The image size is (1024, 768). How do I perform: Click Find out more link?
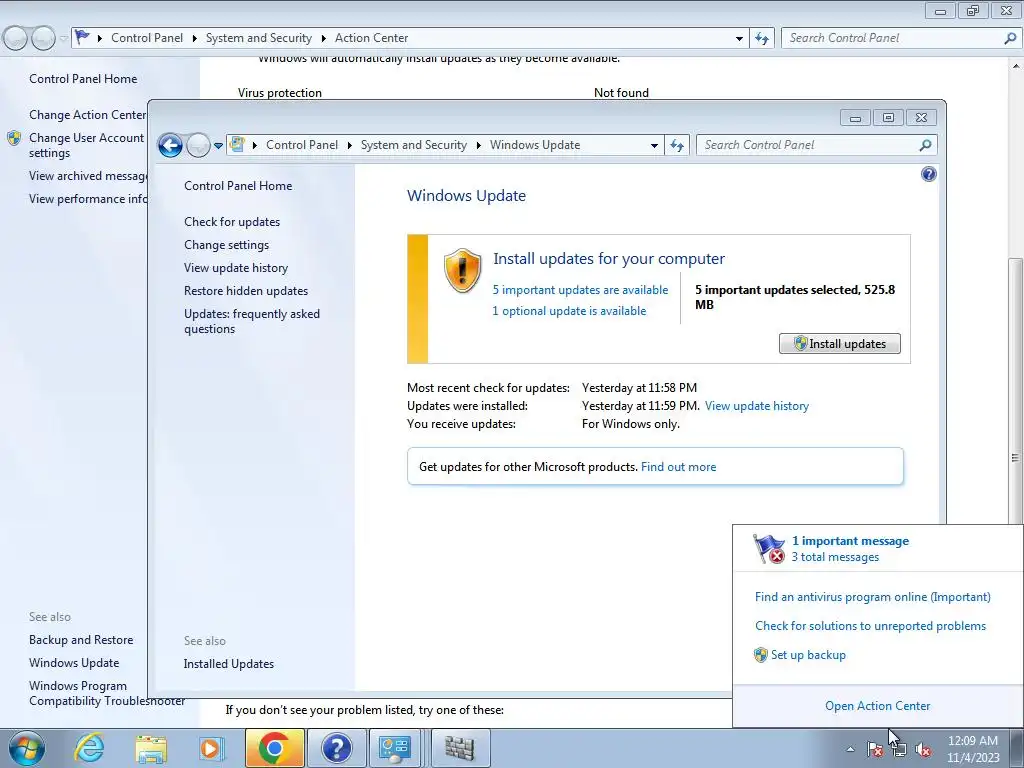point(678,467)
